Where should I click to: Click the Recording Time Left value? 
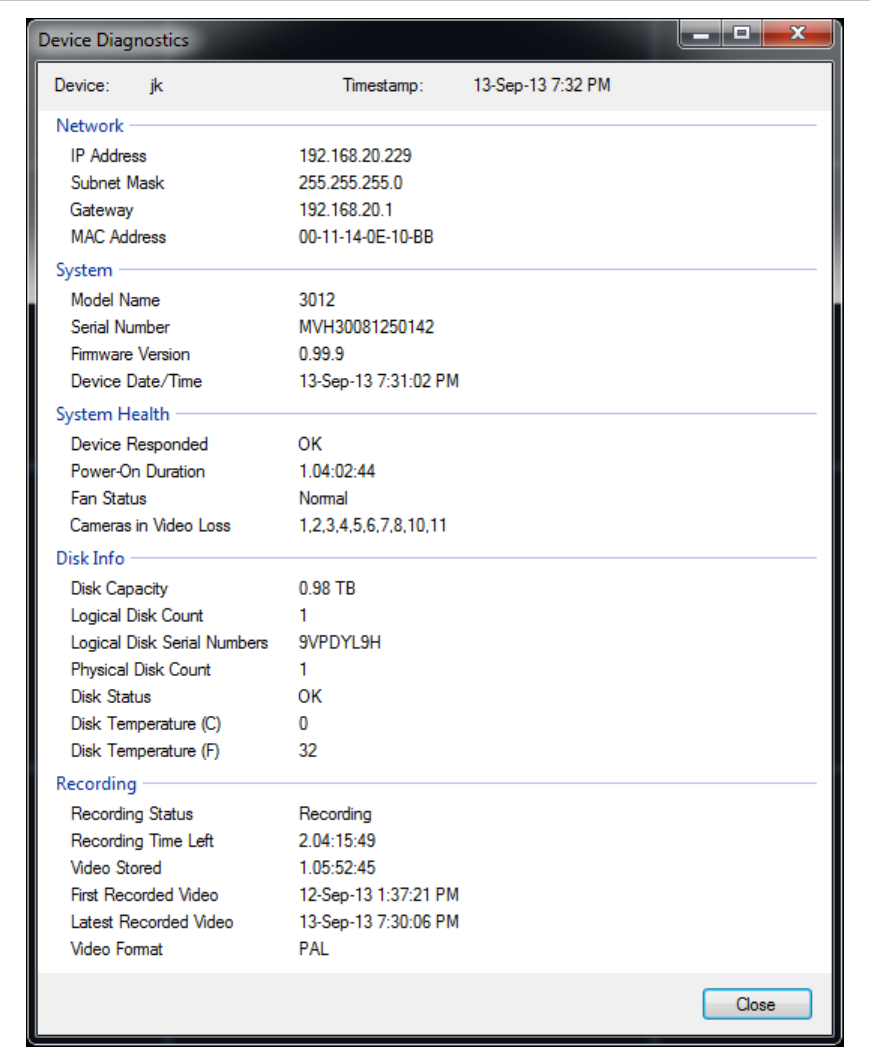337,841
